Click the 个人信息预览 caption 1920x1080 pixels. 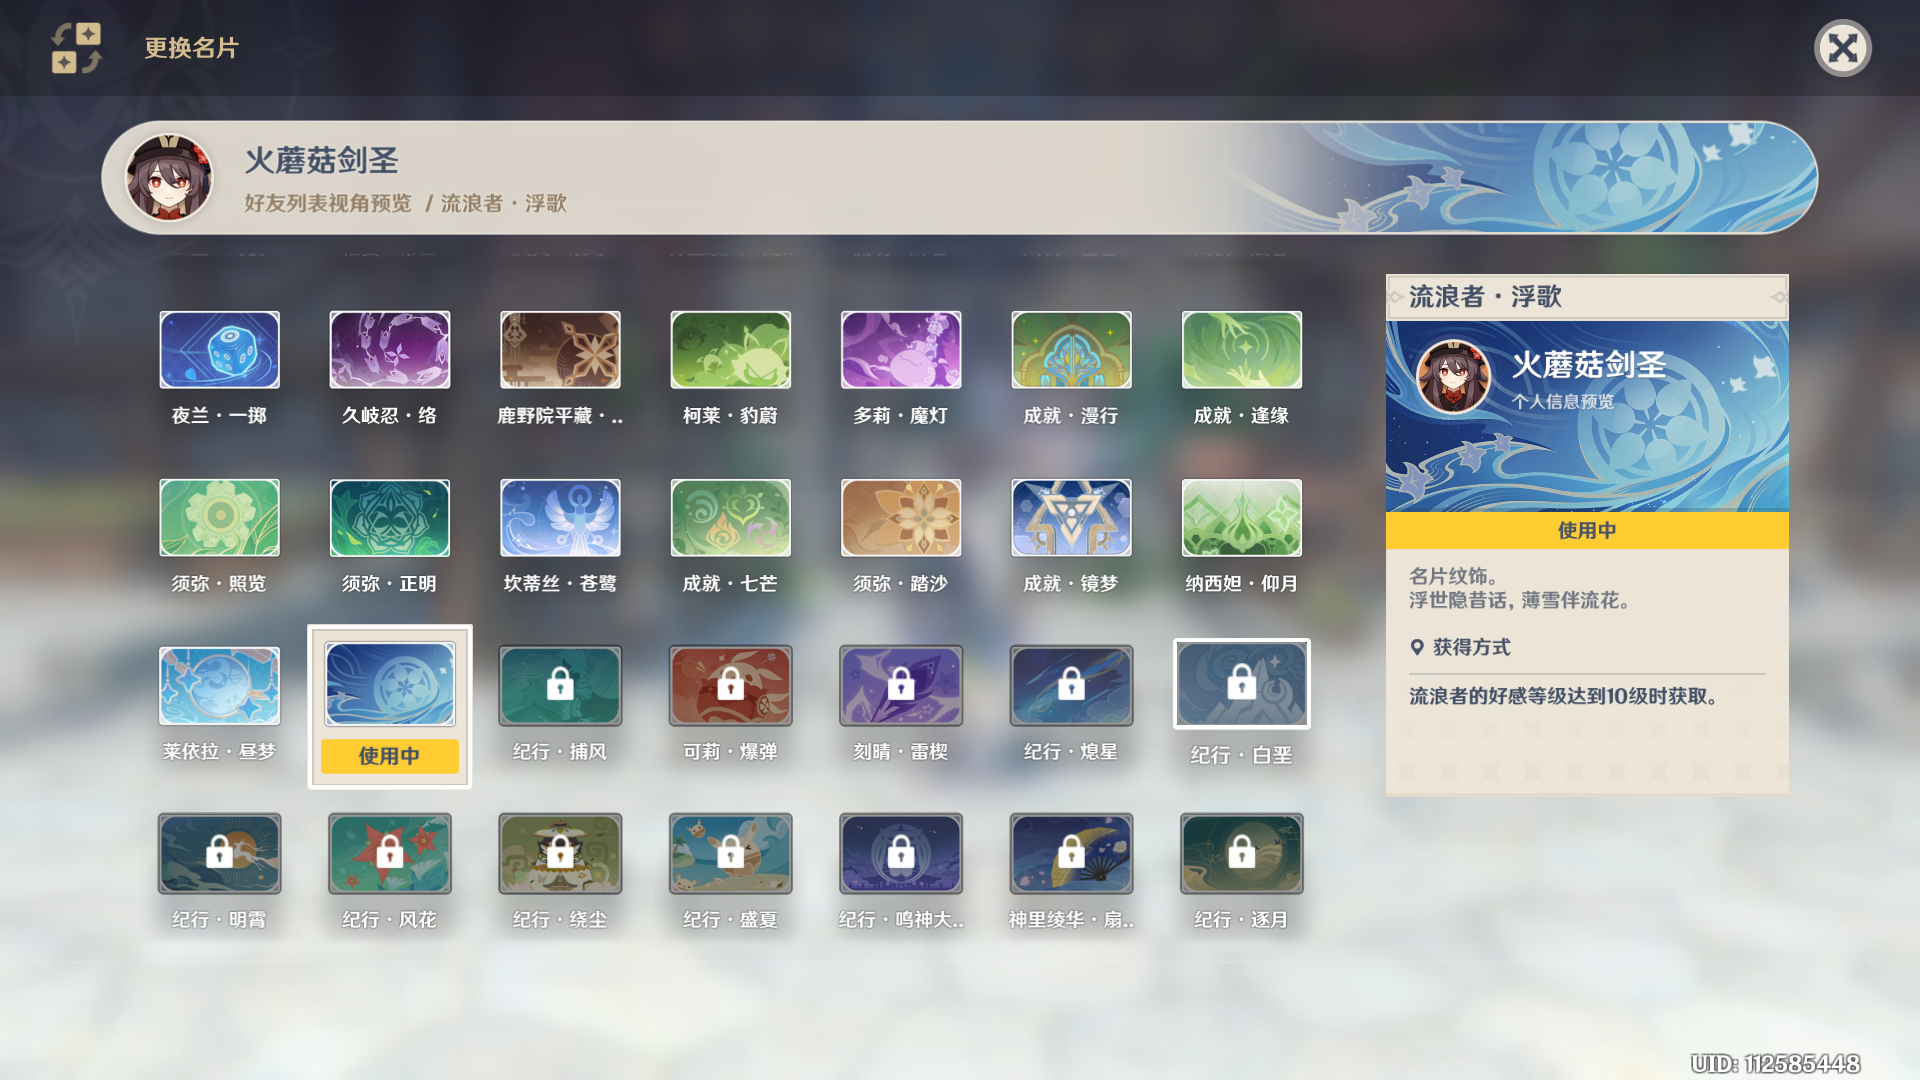1563,402
